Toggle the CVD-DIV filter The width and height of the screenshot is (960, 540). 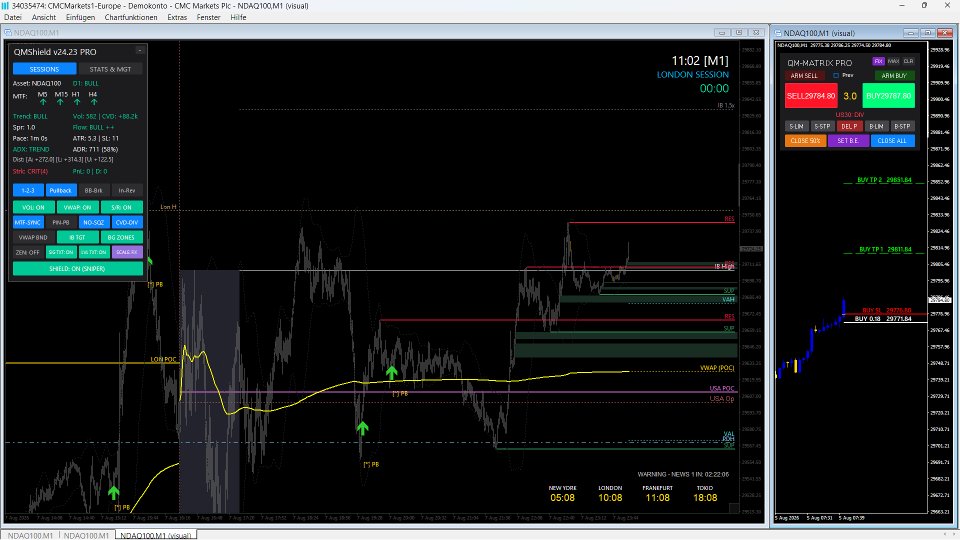127,222
